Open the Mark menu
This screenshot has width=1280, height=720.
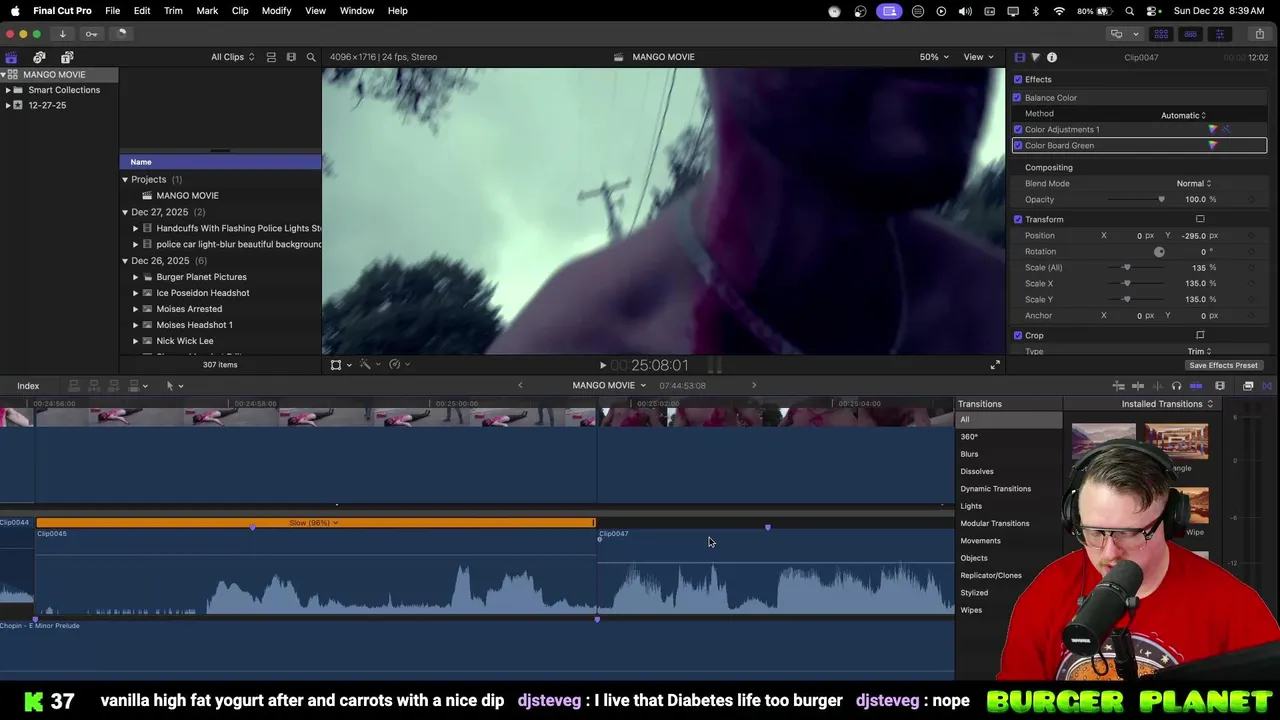click(x=207, y=11)
